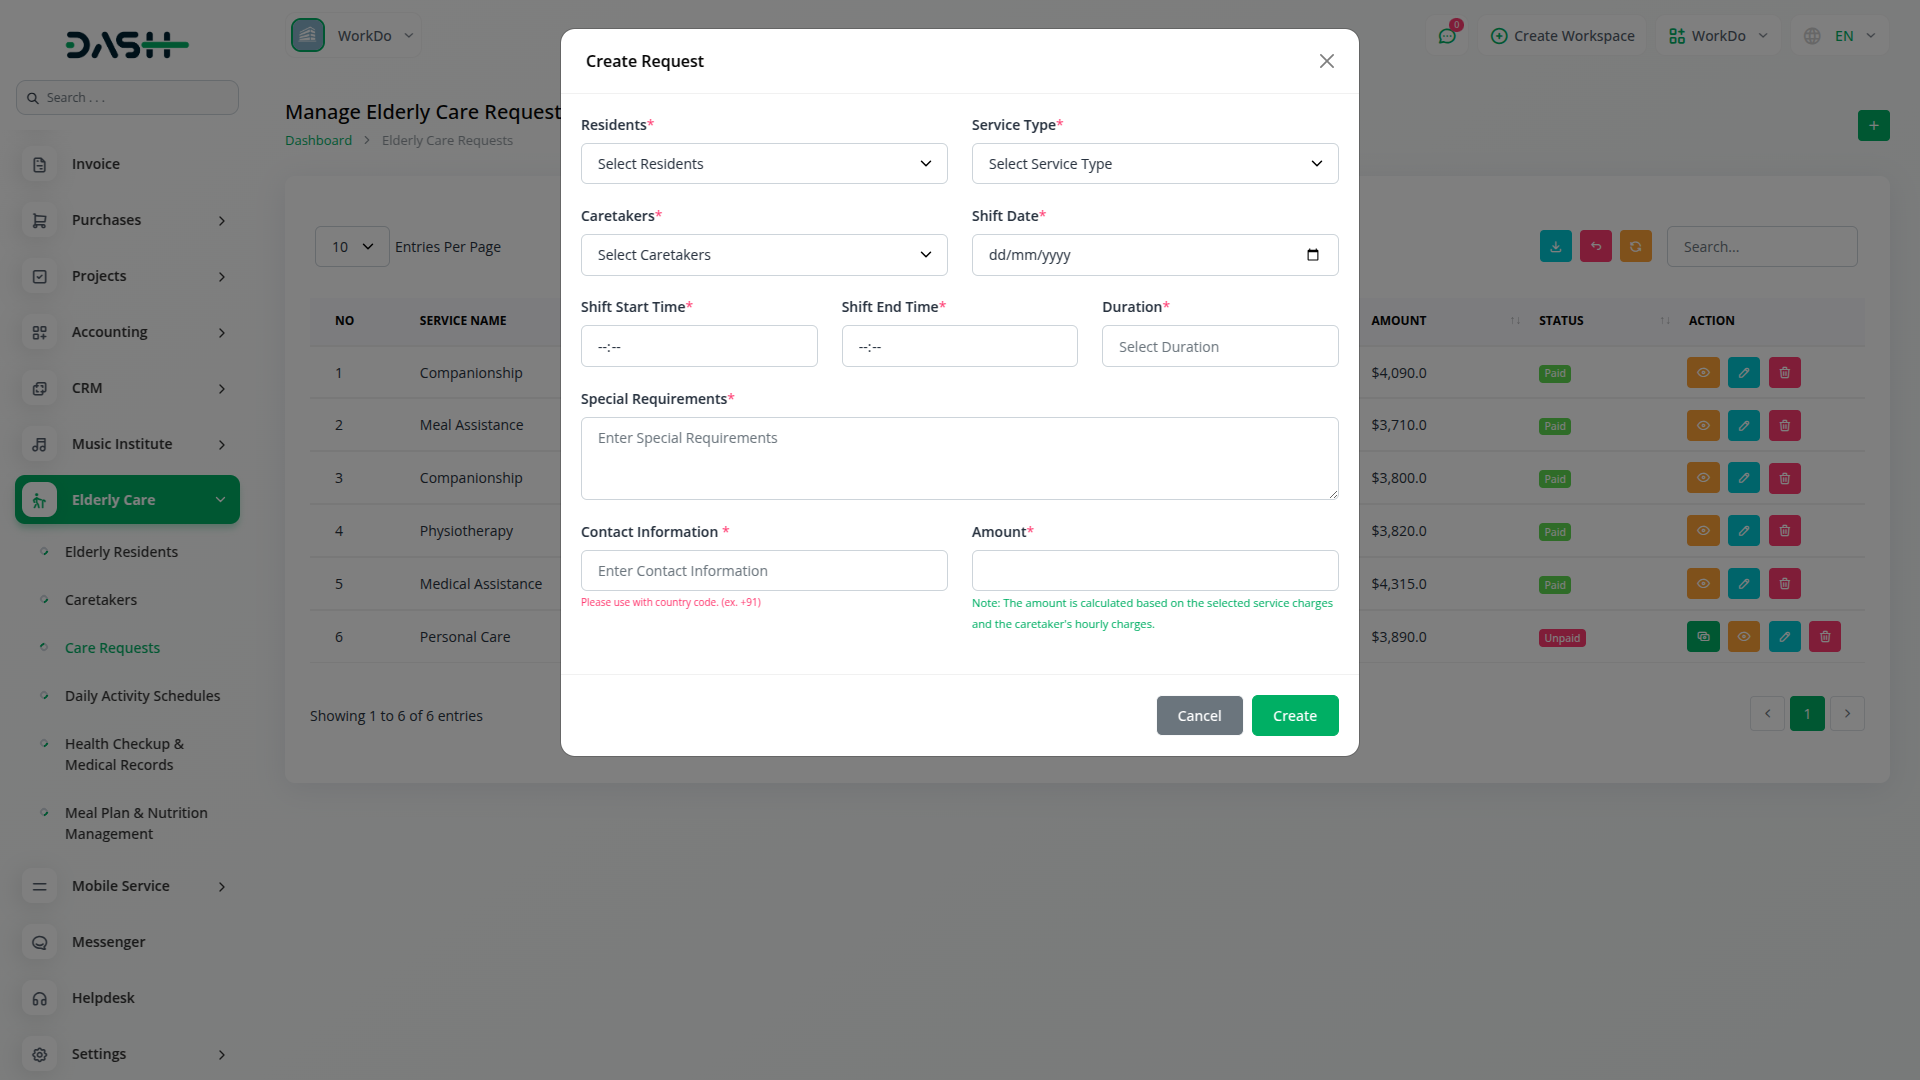Viewport: 1920px width, 1080px height.
Task: Open Daily Activity Schedules in sidebar
Action: pyautogui.click(x=142, y=696)
